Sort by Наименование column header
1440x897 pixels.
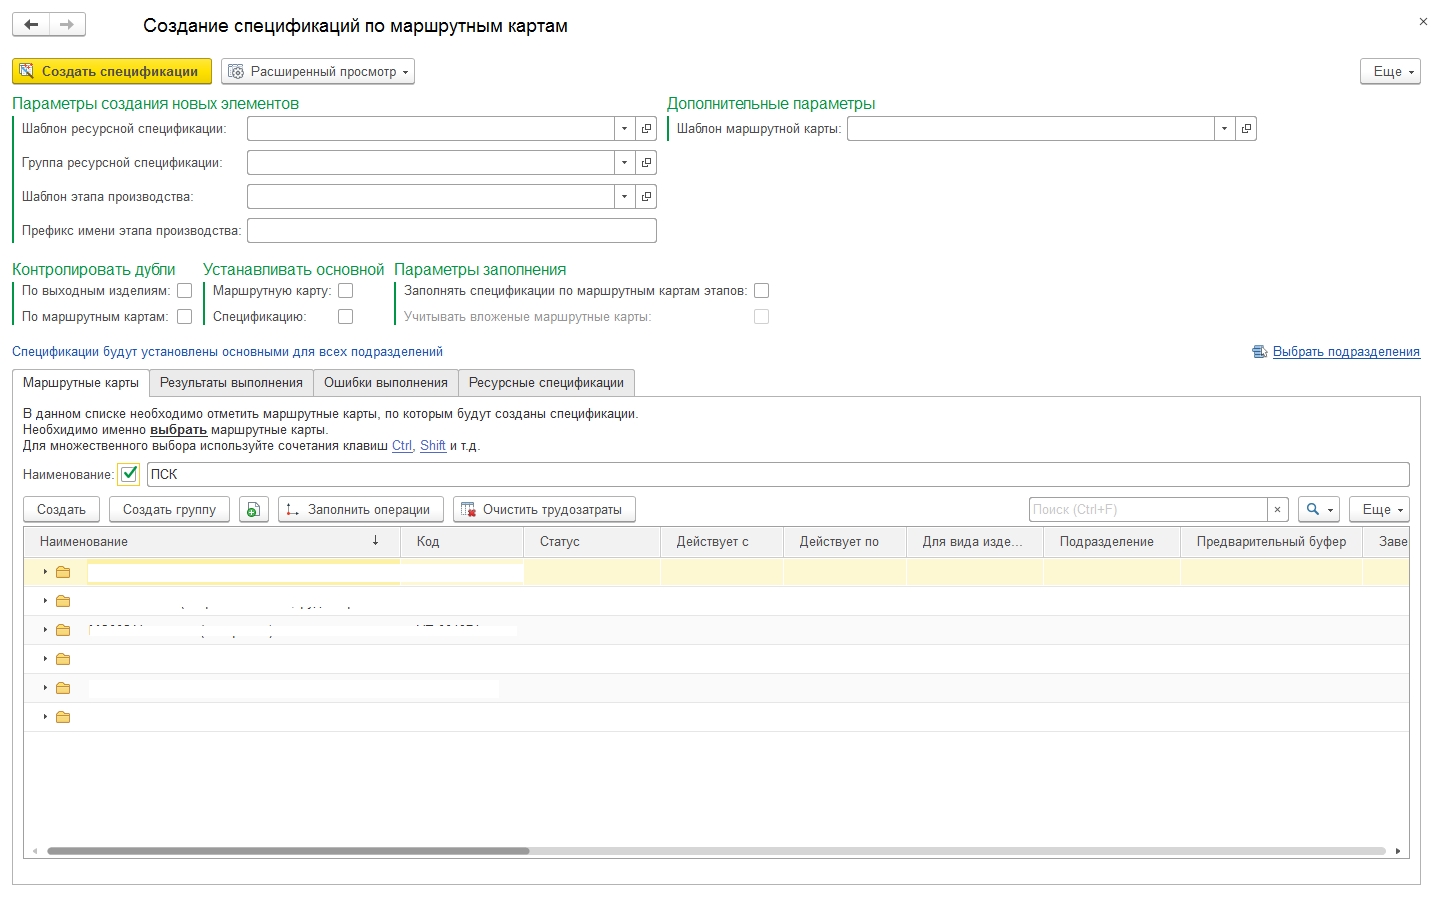click(x=212, y=542)
